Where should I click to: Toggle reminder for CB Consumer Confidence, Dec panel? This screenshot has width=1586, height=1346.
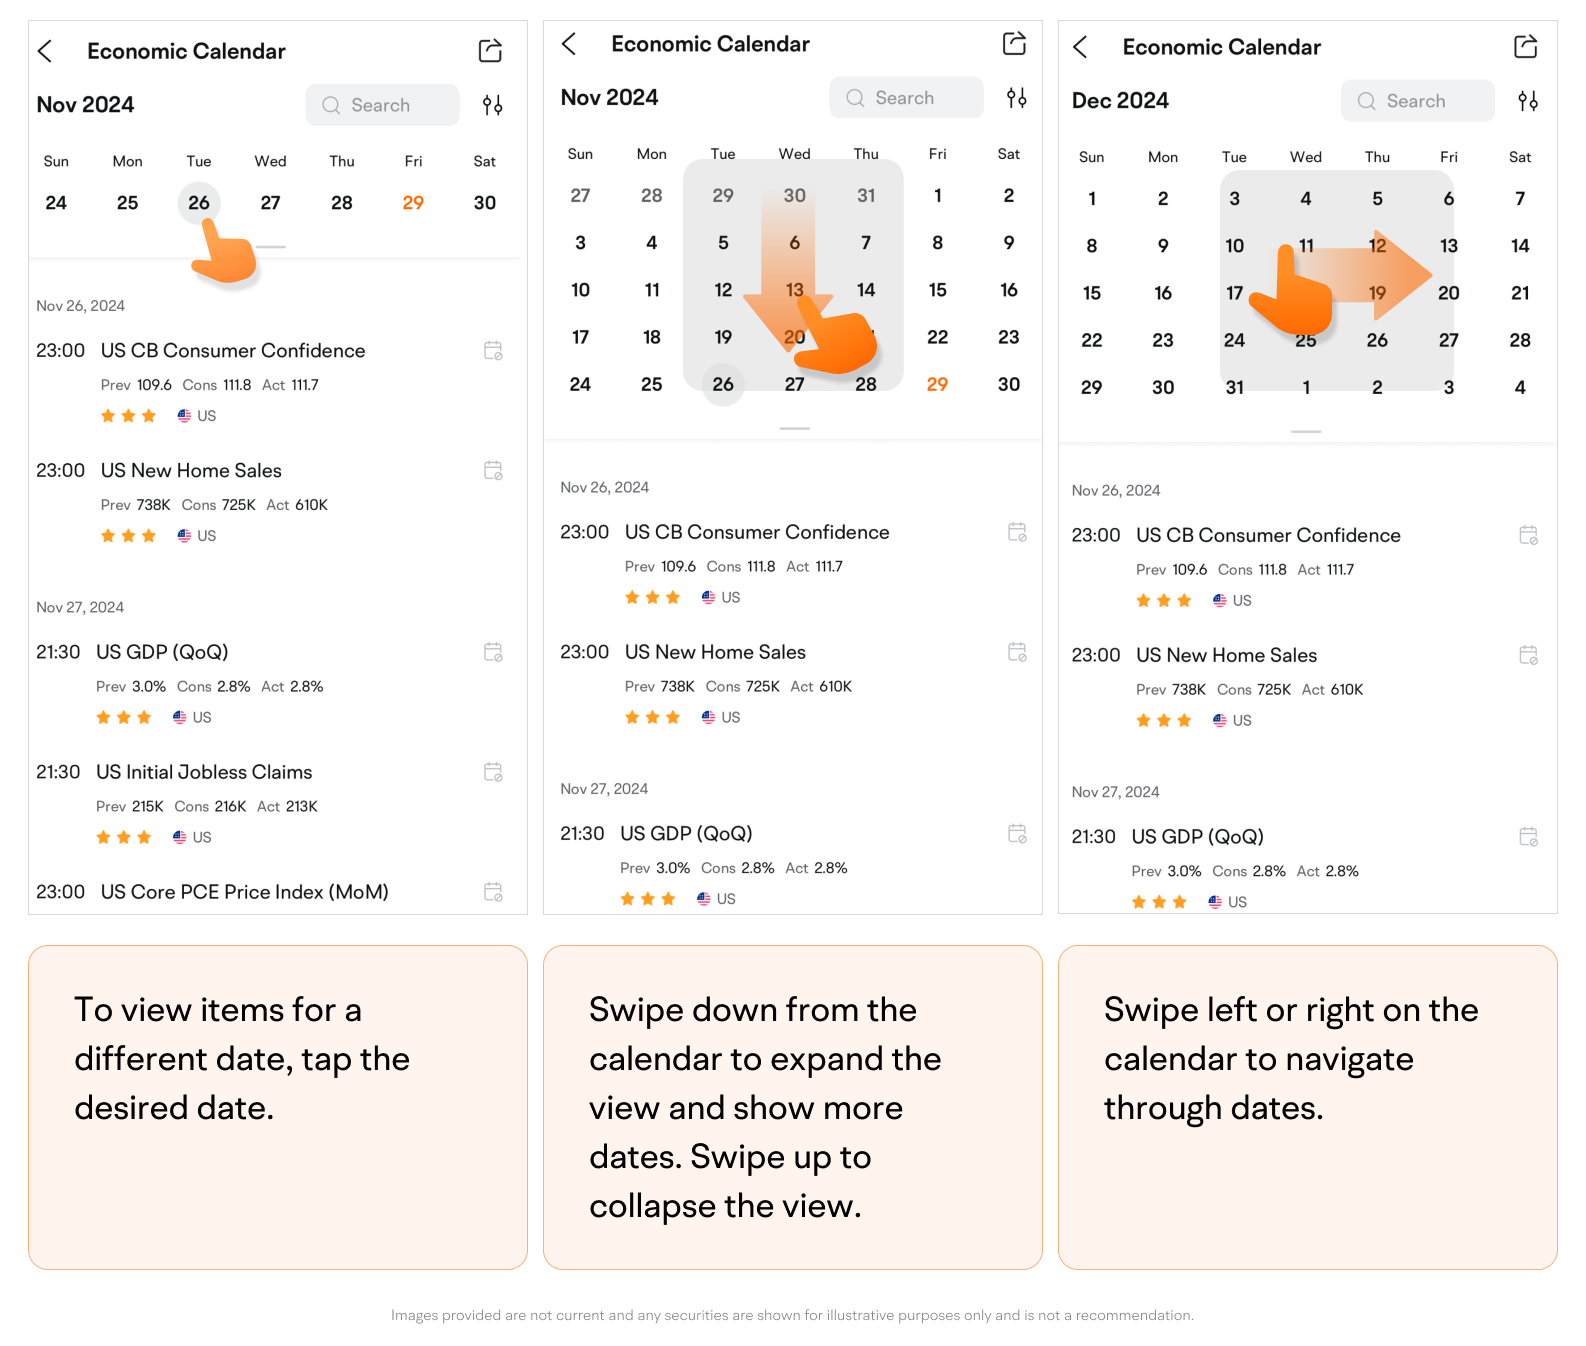[1528, 535]
